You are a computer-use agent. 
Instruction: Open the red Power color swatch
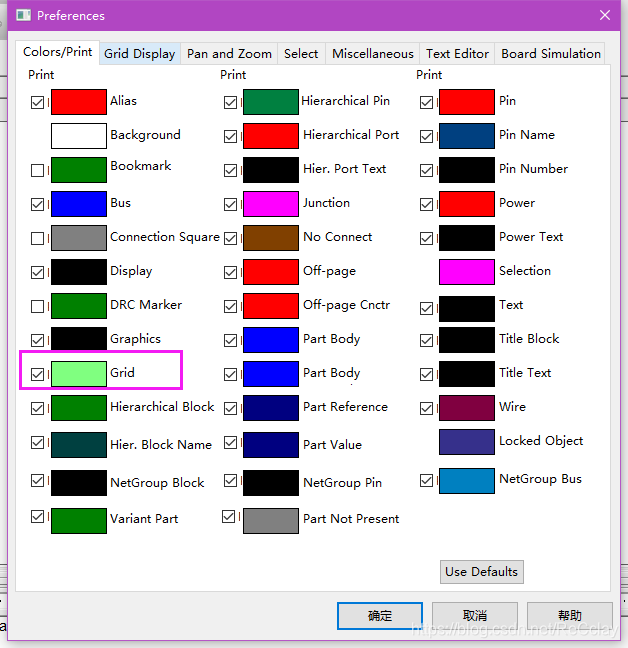tap(467, 204)
